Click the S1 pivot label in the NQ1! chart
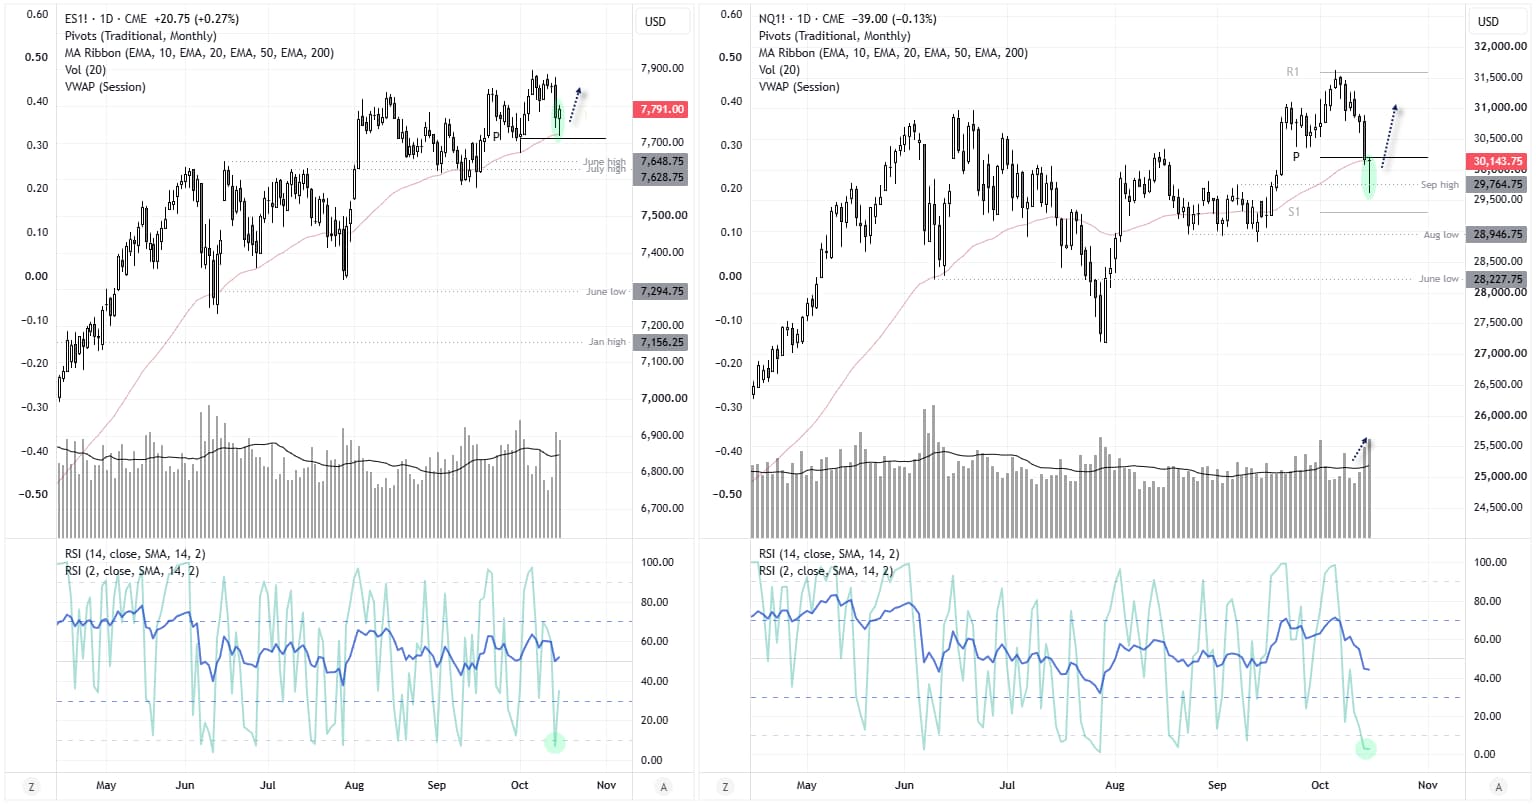The image size is (1536, 804). click(1295, 212)
